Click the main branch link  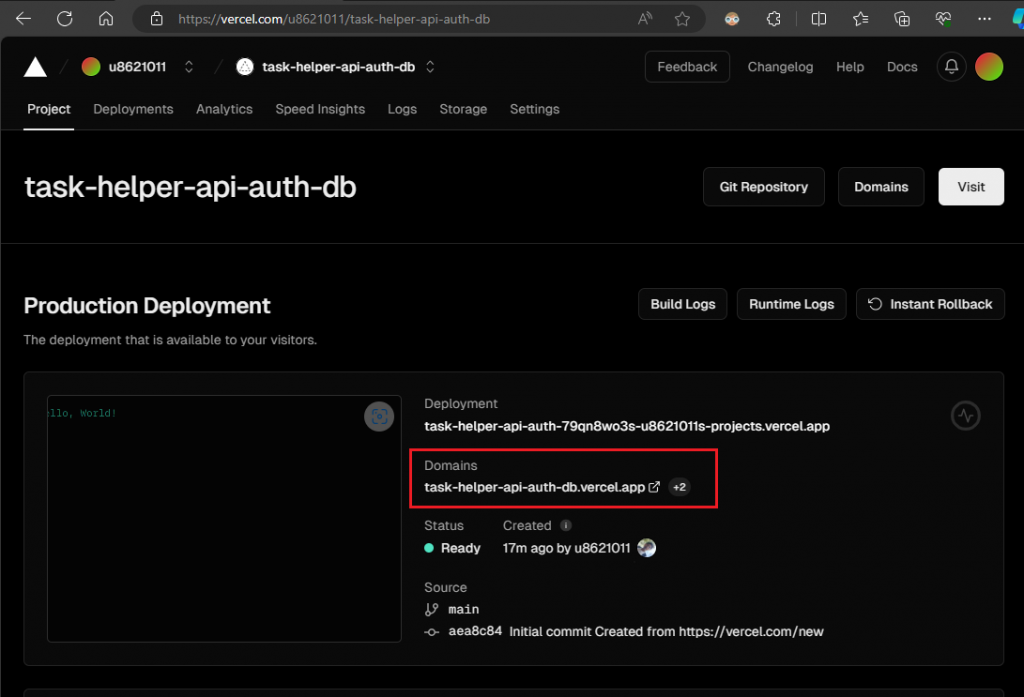point(464,609)
